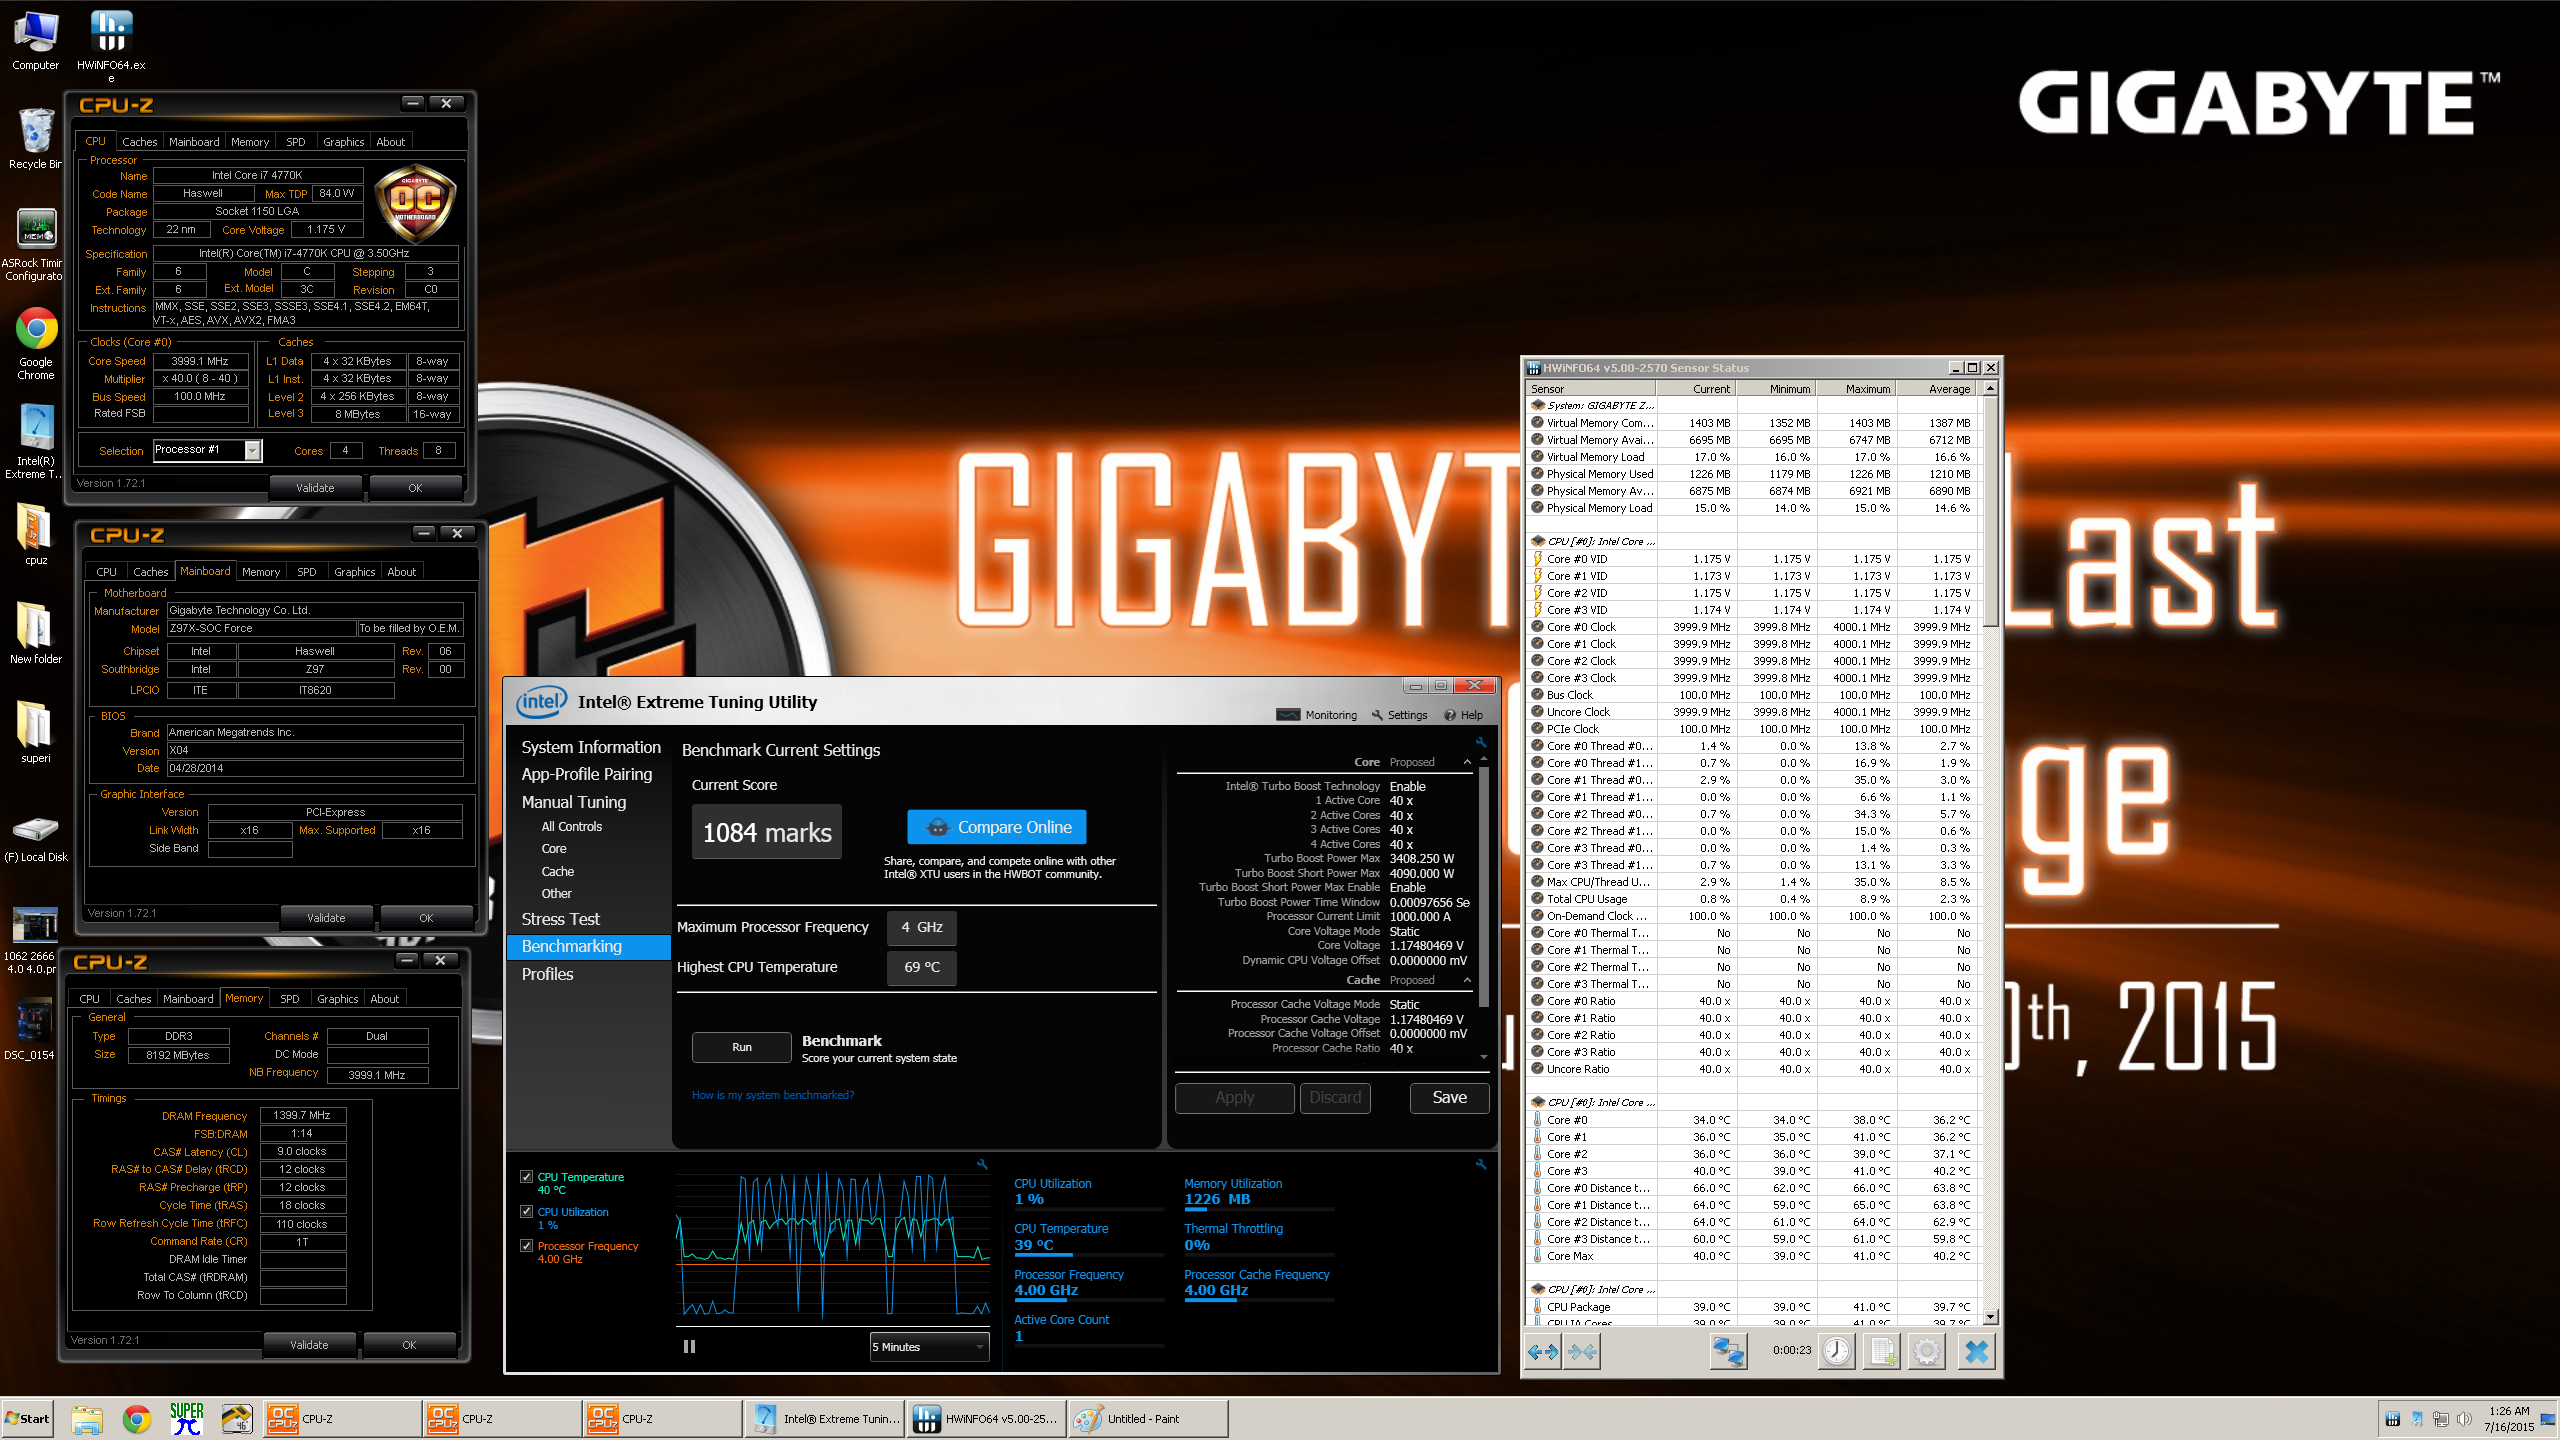The width and height of the screenshot is (2560, 1440).
Task: Click wrench icon above XTU monitor stats panel
Action: (x=1481, y=1165)
